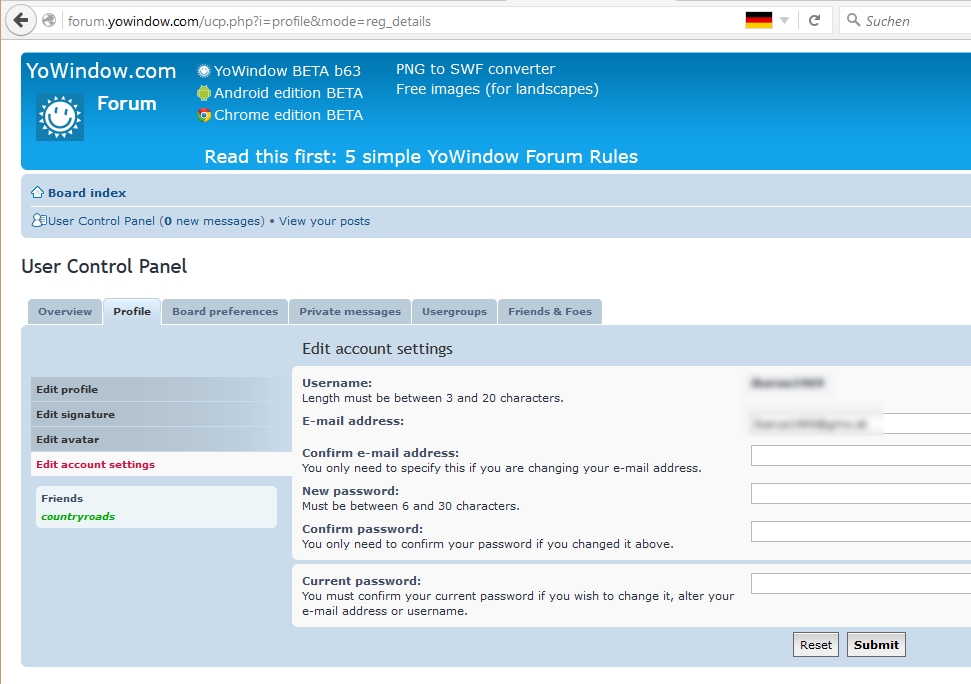The width and height of the screenshot is (971, 684).
Task: Focus the New password input field
Action: (860, 494)
